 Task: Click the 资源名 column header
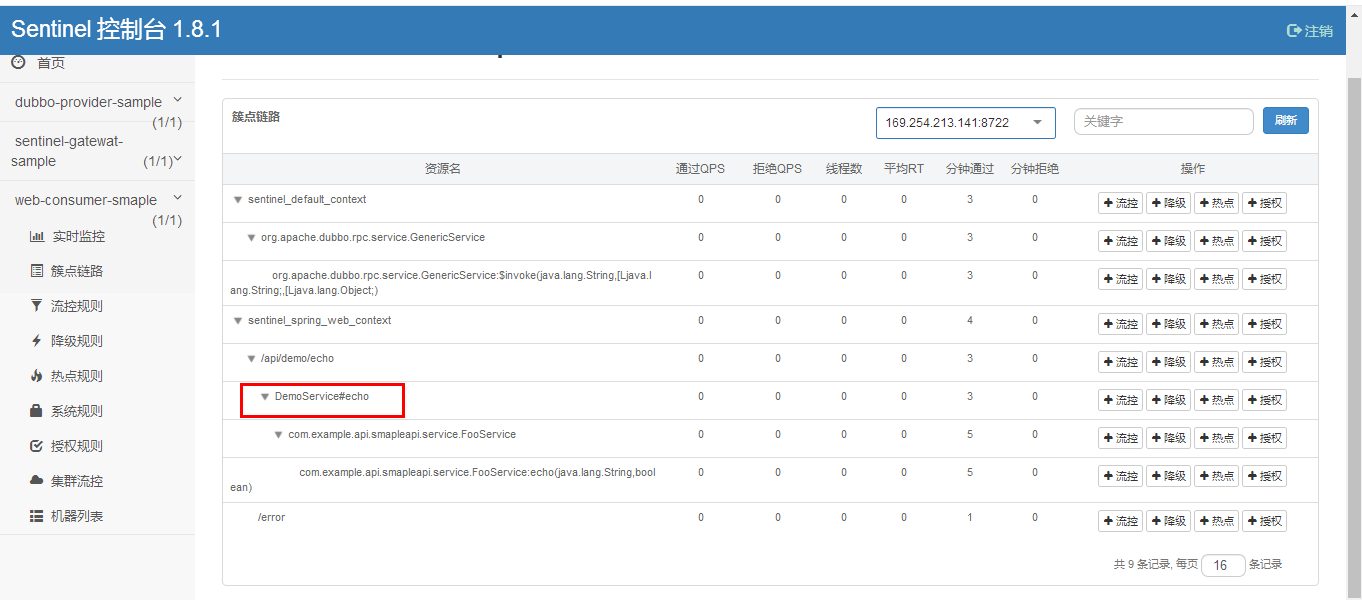pos(442,169)
